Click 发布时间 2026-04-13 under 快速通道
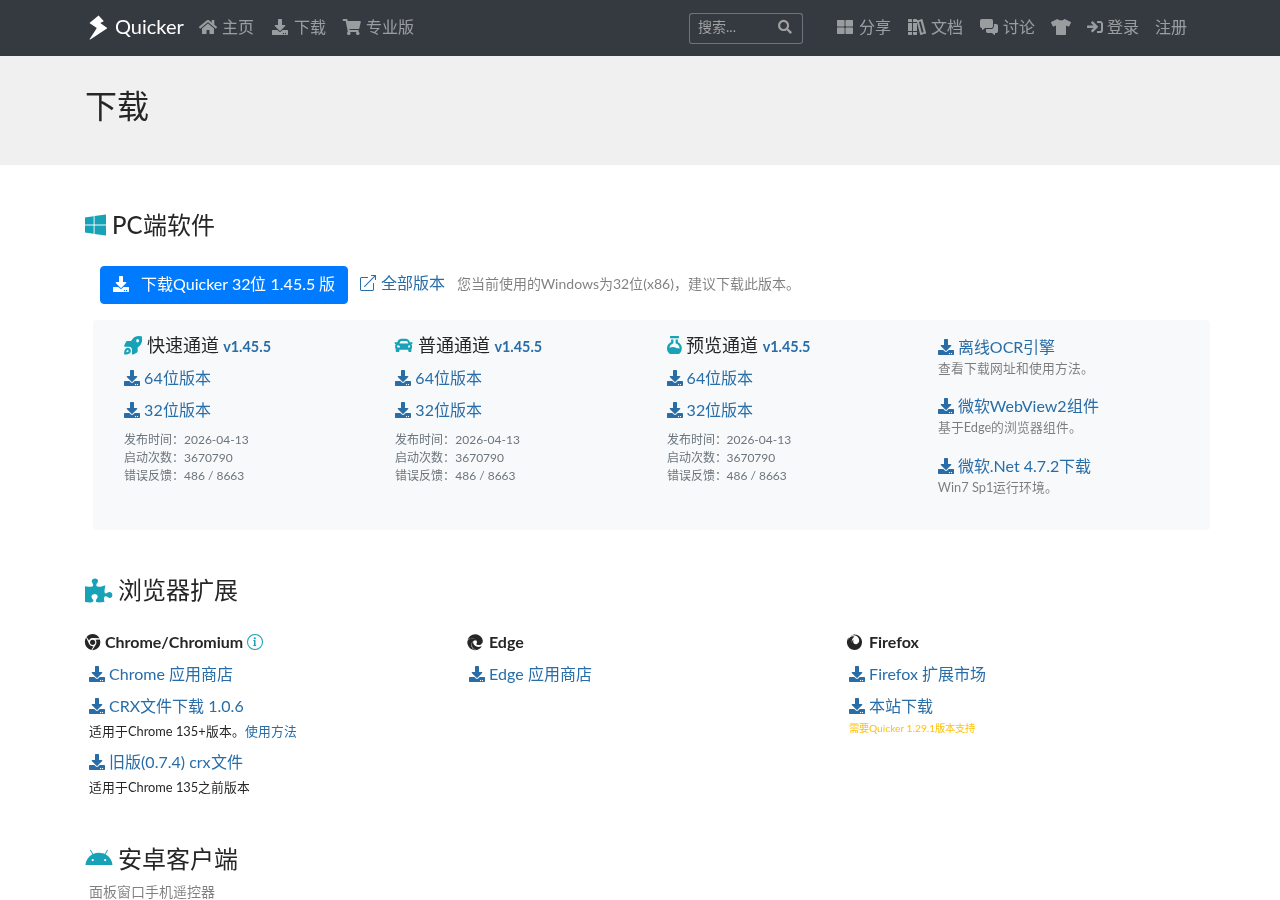This screenshot has width=1280, height=900. point(186,440)
